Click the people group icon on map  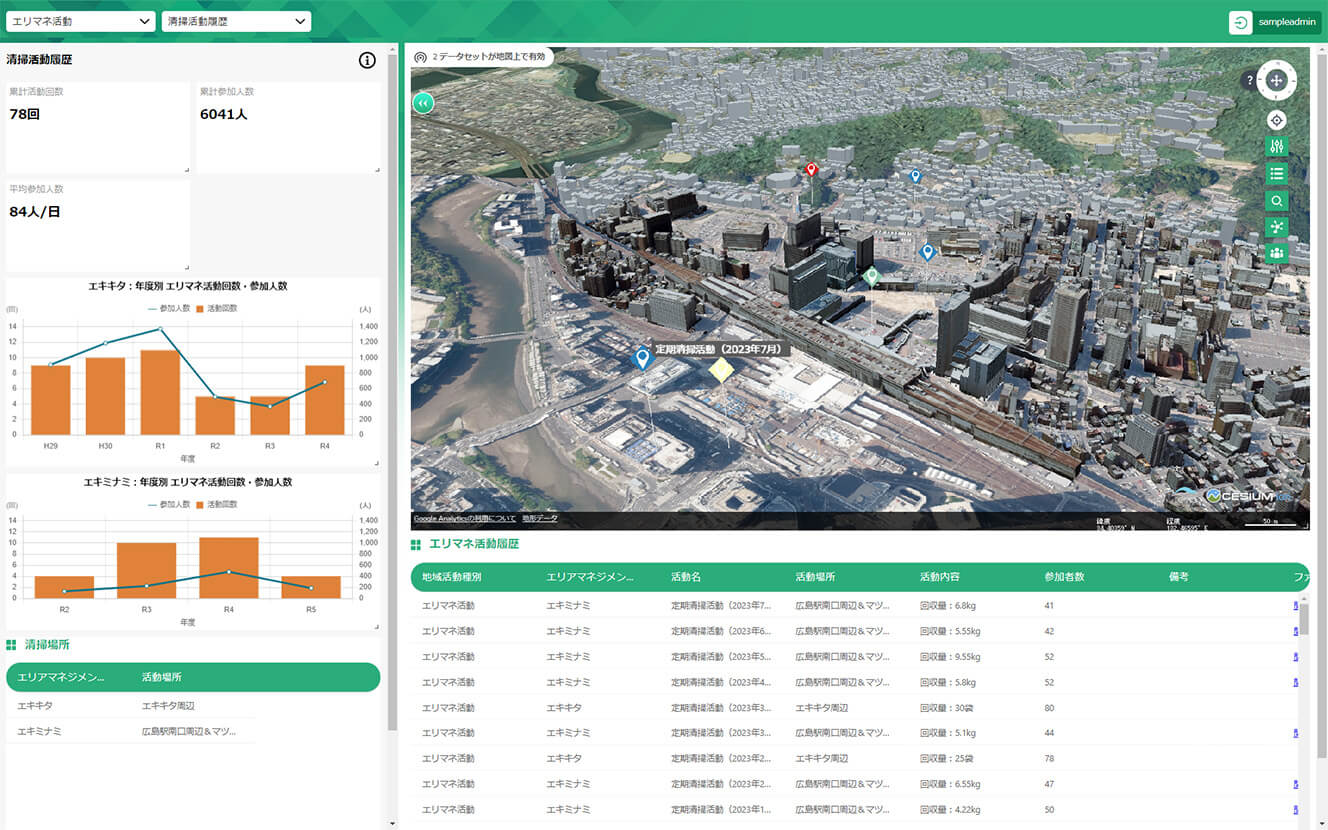click(x=1276, y=253)
